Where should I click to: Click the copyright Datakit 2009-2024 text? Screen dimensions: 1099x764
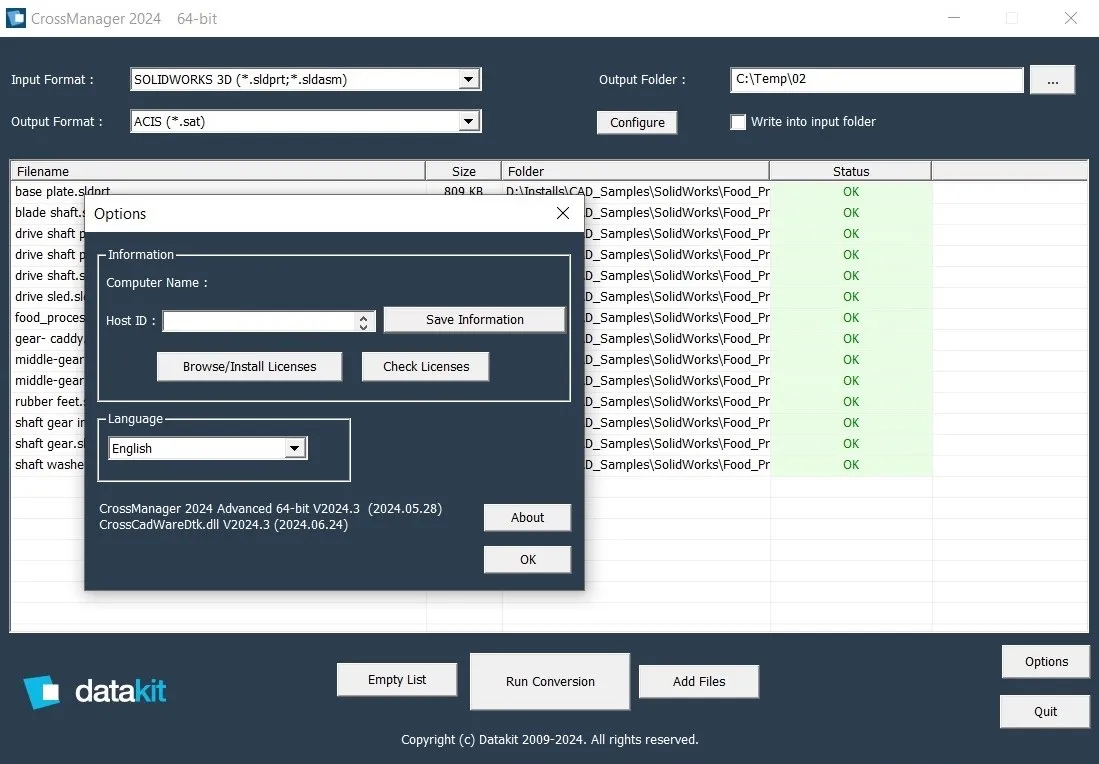[x=550, y=739]
